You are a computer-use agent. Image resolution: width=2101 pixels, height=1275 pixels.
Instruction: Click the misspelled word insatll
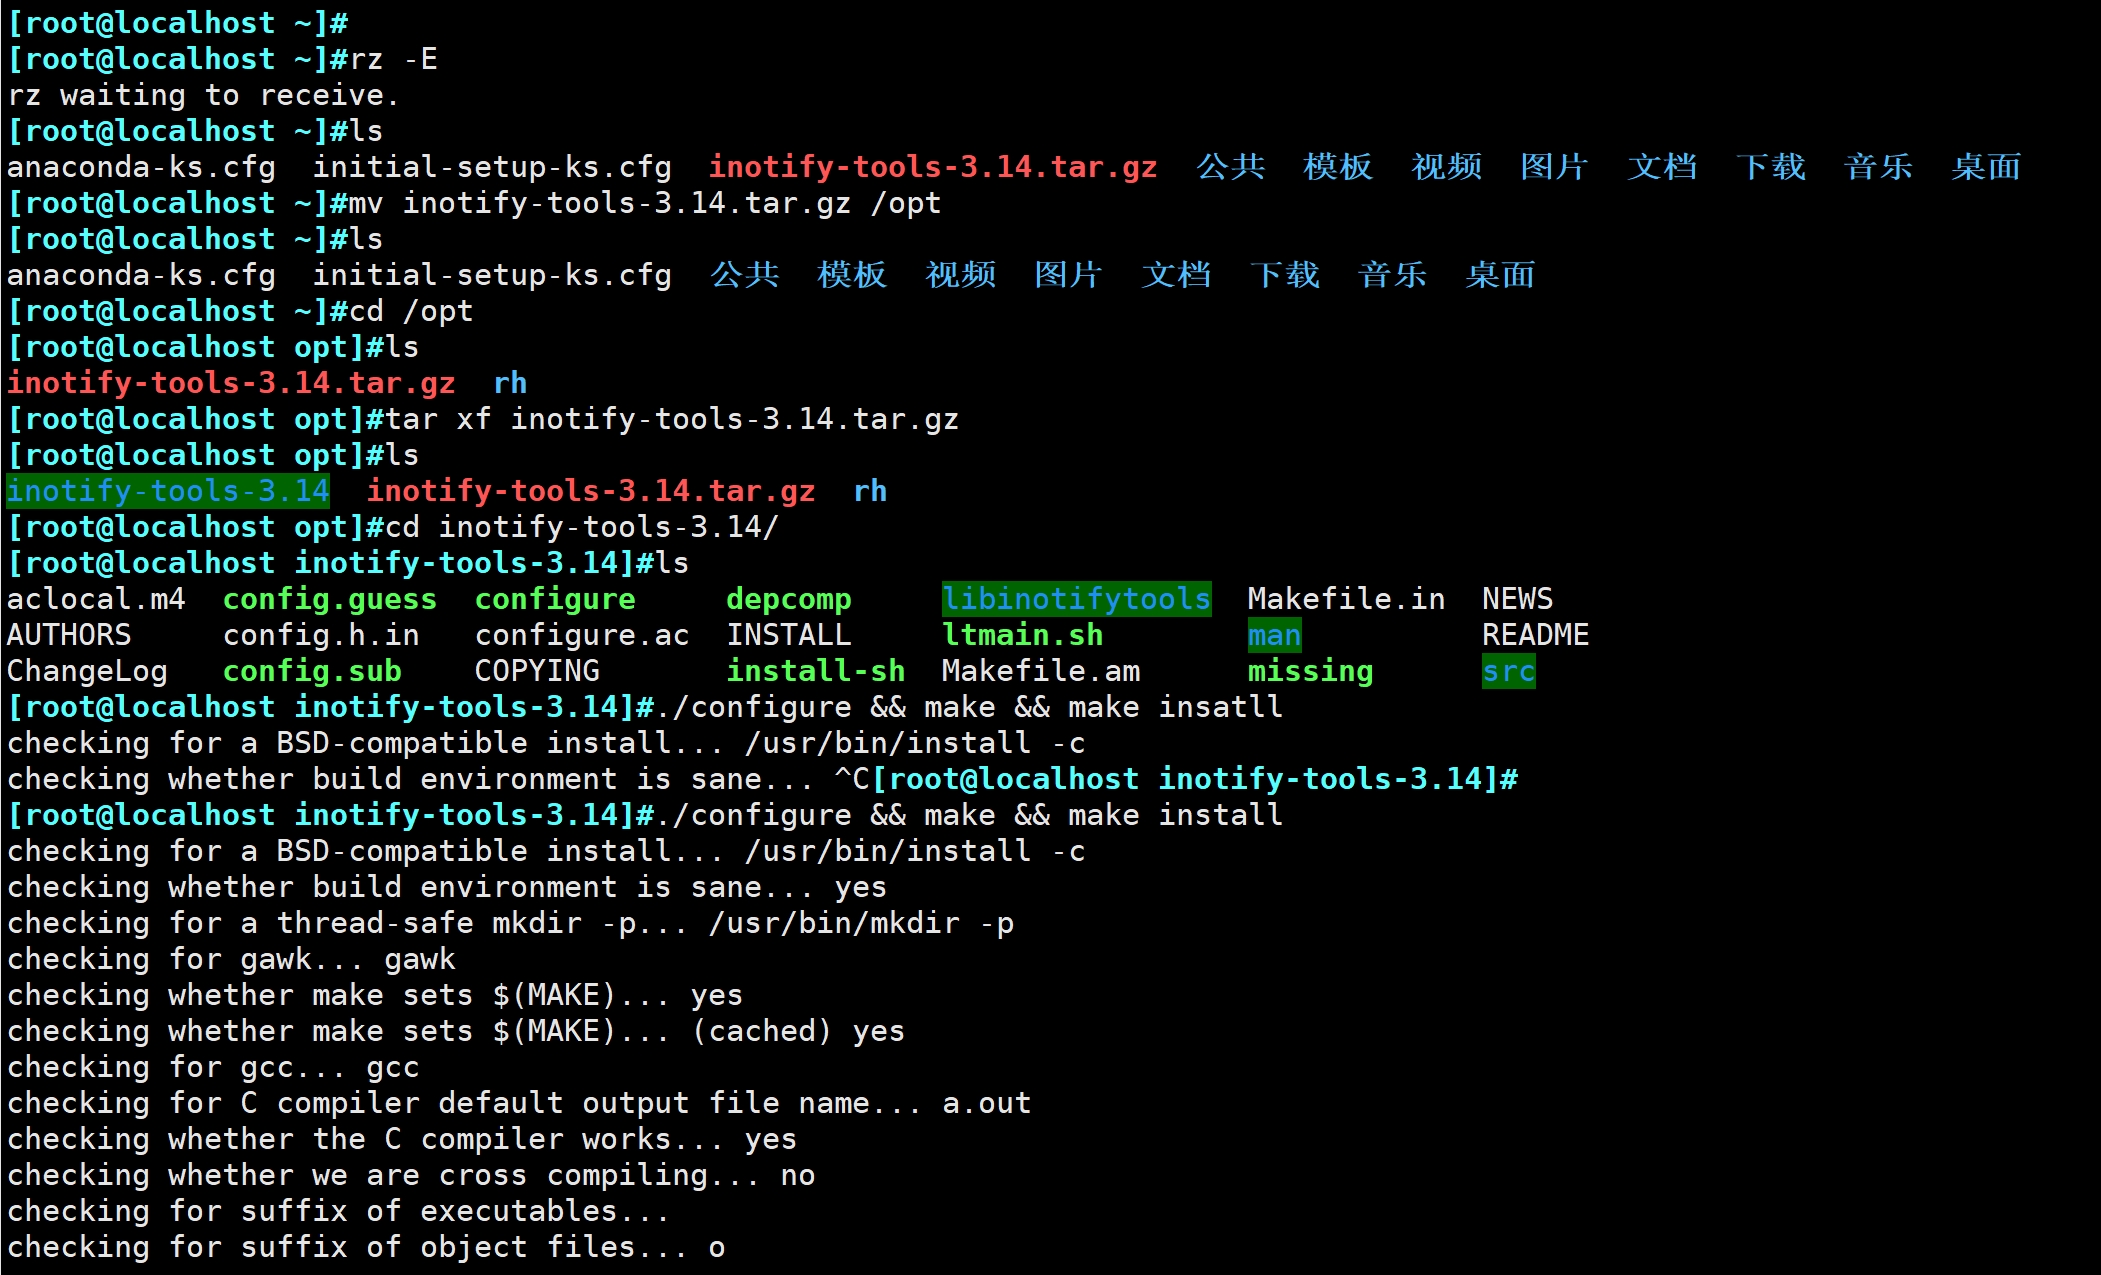(x=1220, y=707)
